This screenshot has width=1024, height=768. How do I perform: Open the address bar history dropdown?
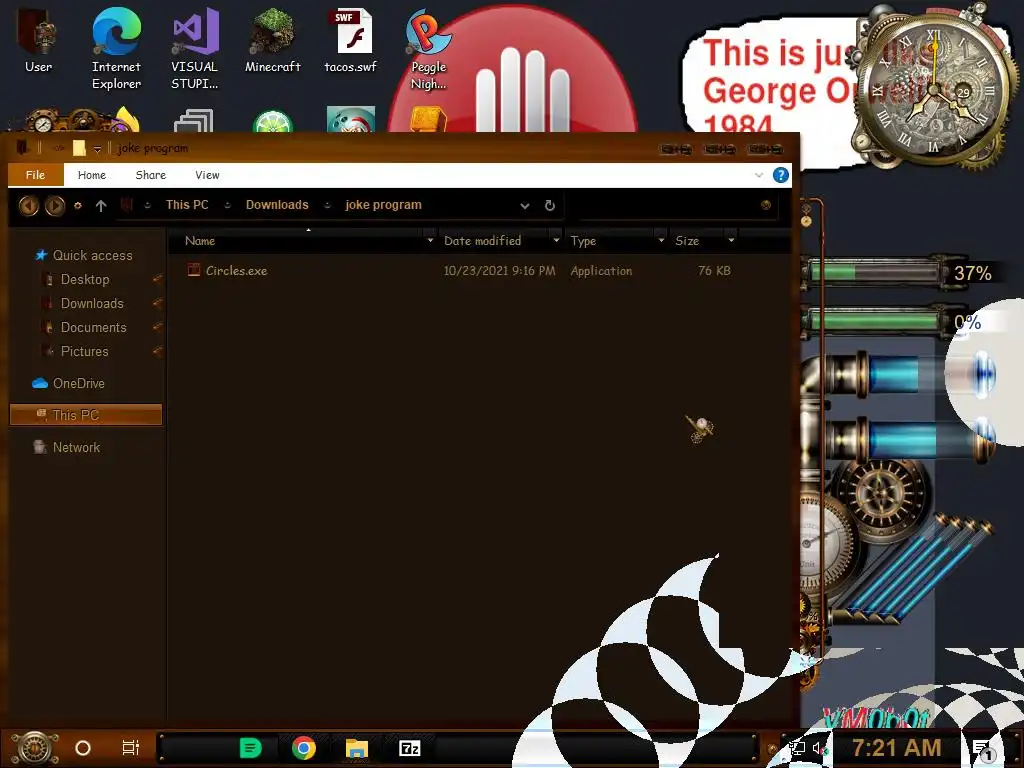(x=524, y=206)
